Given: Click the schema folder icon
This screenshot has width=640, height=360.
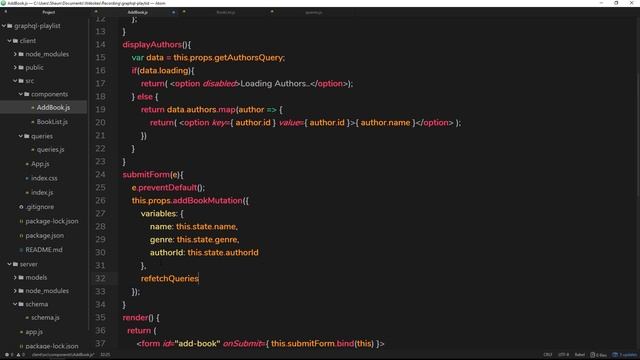Looking at the screenshot, I should [x=21, y=304].
